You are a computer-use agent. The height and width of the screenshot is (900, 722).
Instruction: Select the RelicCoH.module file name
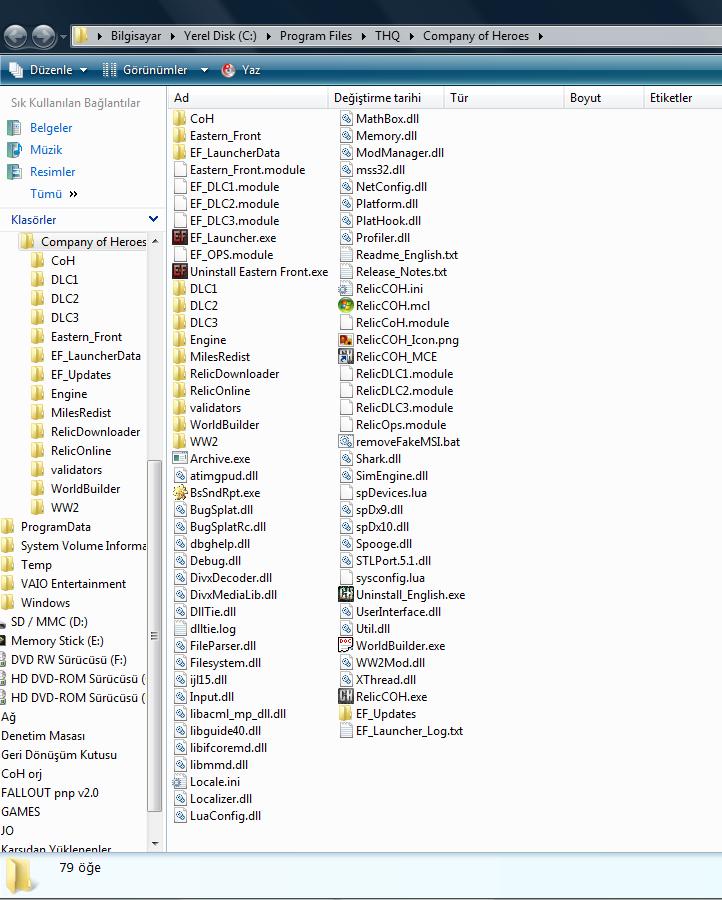coord(402,323)
